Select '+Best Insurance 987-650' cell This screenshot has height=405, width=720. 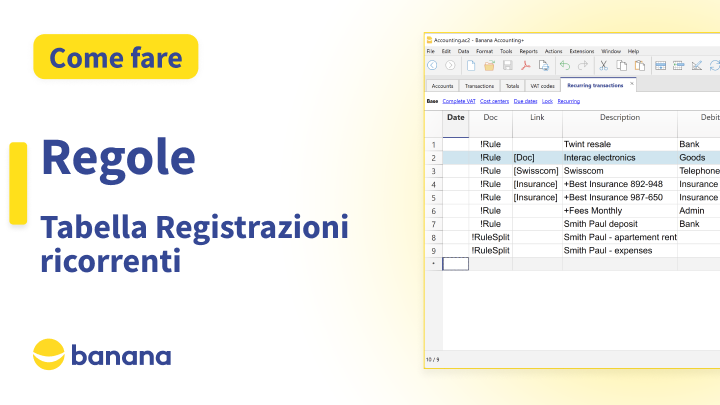(x=620, y=197)
